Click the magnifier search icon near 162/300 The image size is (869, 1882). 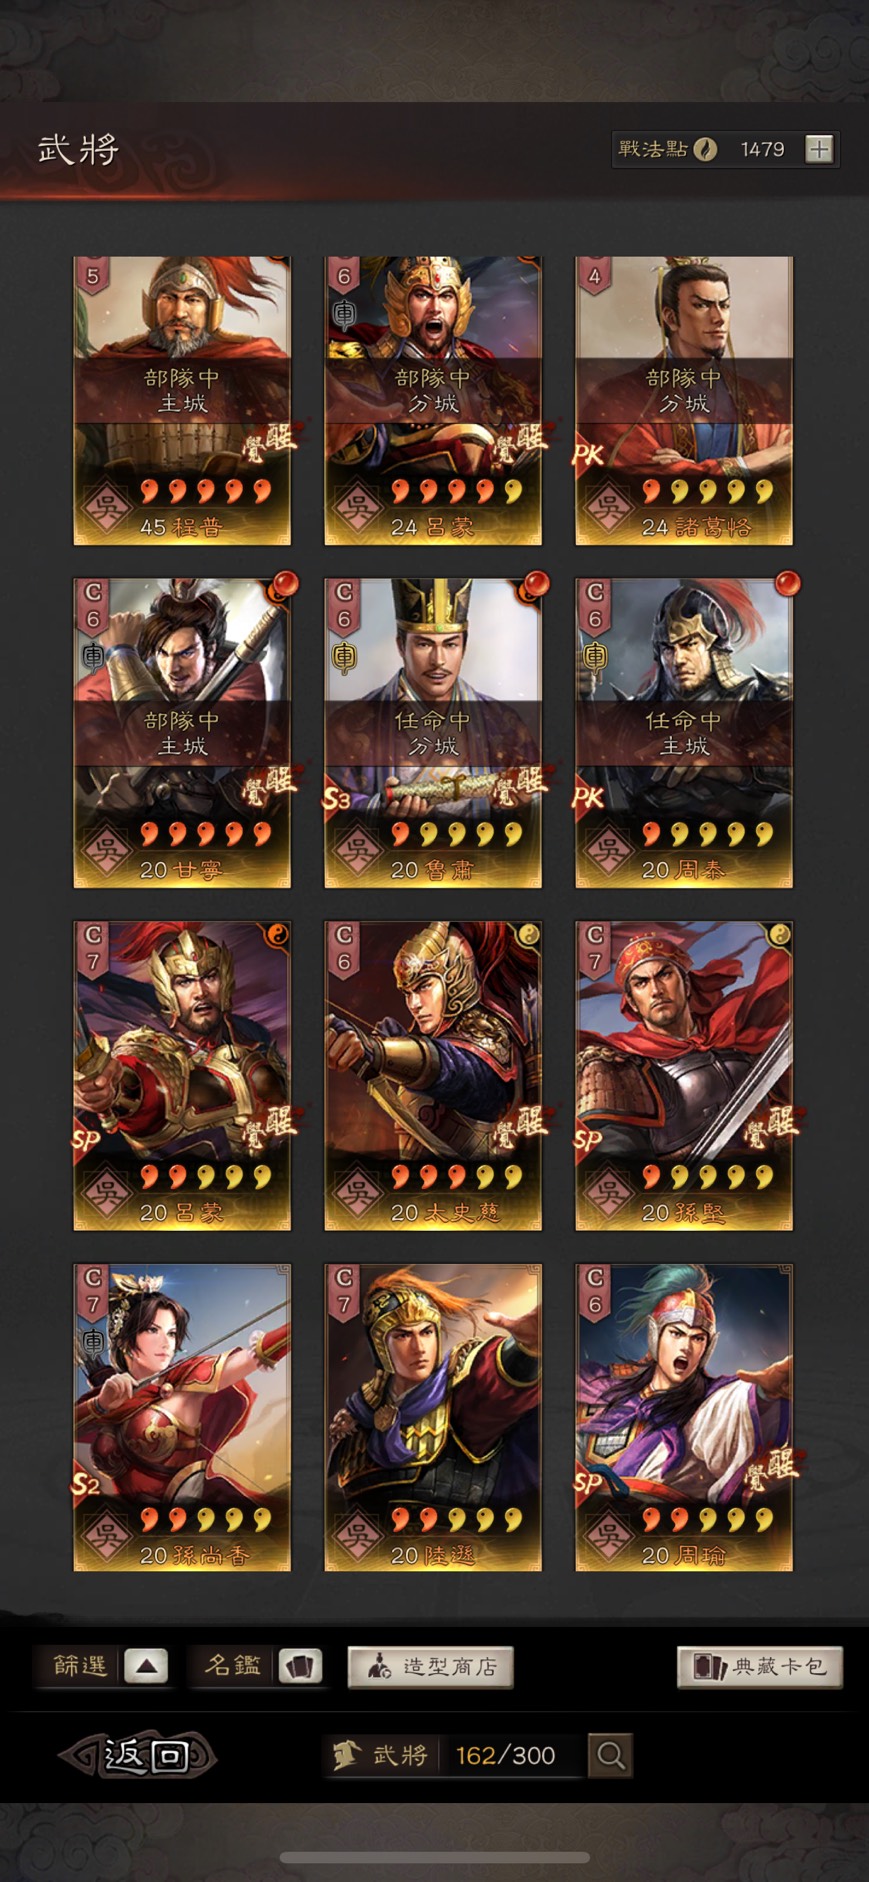coord(610,1755)
